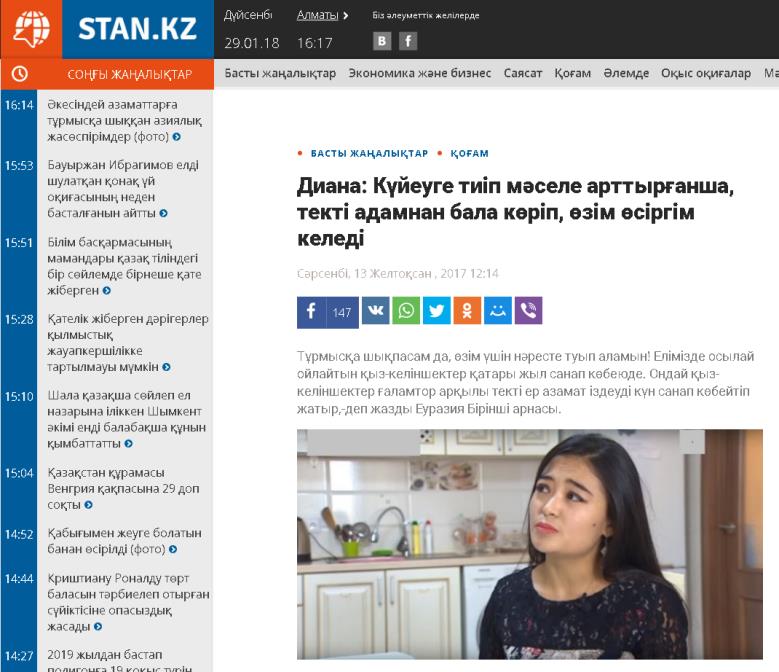
Task: Share article via Viber icon
Action: coord(528,310)
